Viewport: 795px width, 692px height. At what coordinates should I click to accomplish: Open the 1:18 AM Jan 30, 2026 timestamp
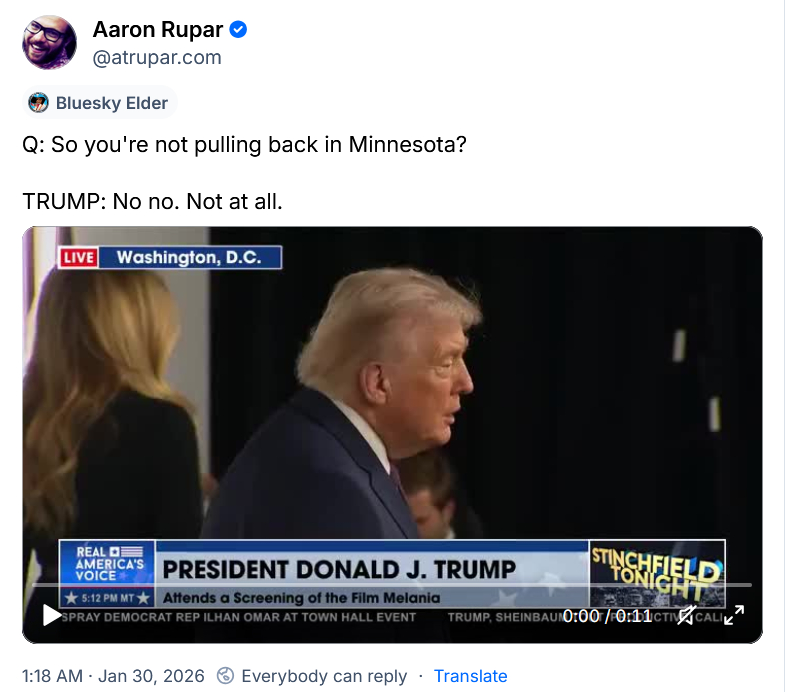click(113, 676)
